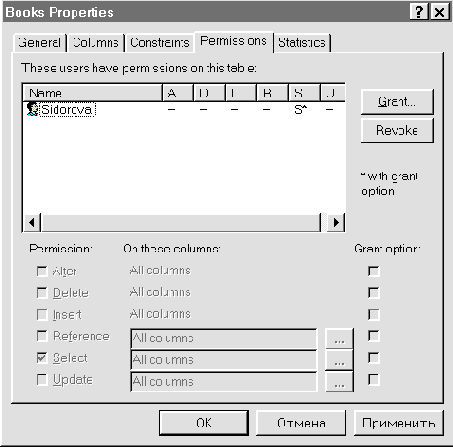Close the Books Properties dialog

[x=440, y=12]
